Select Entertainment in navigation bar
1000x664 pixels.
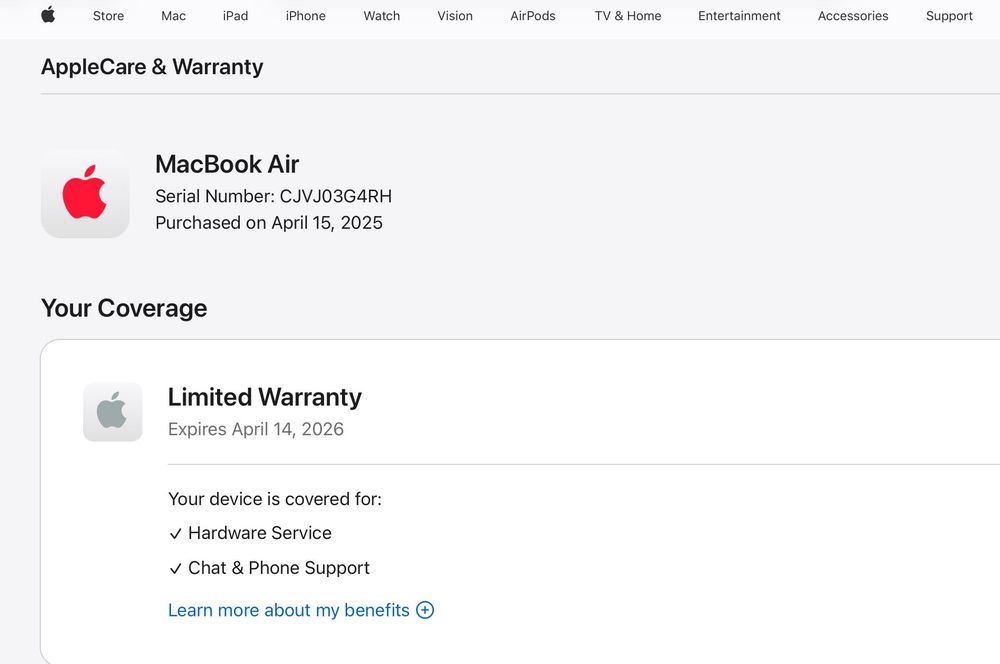(x=739, y=16)
